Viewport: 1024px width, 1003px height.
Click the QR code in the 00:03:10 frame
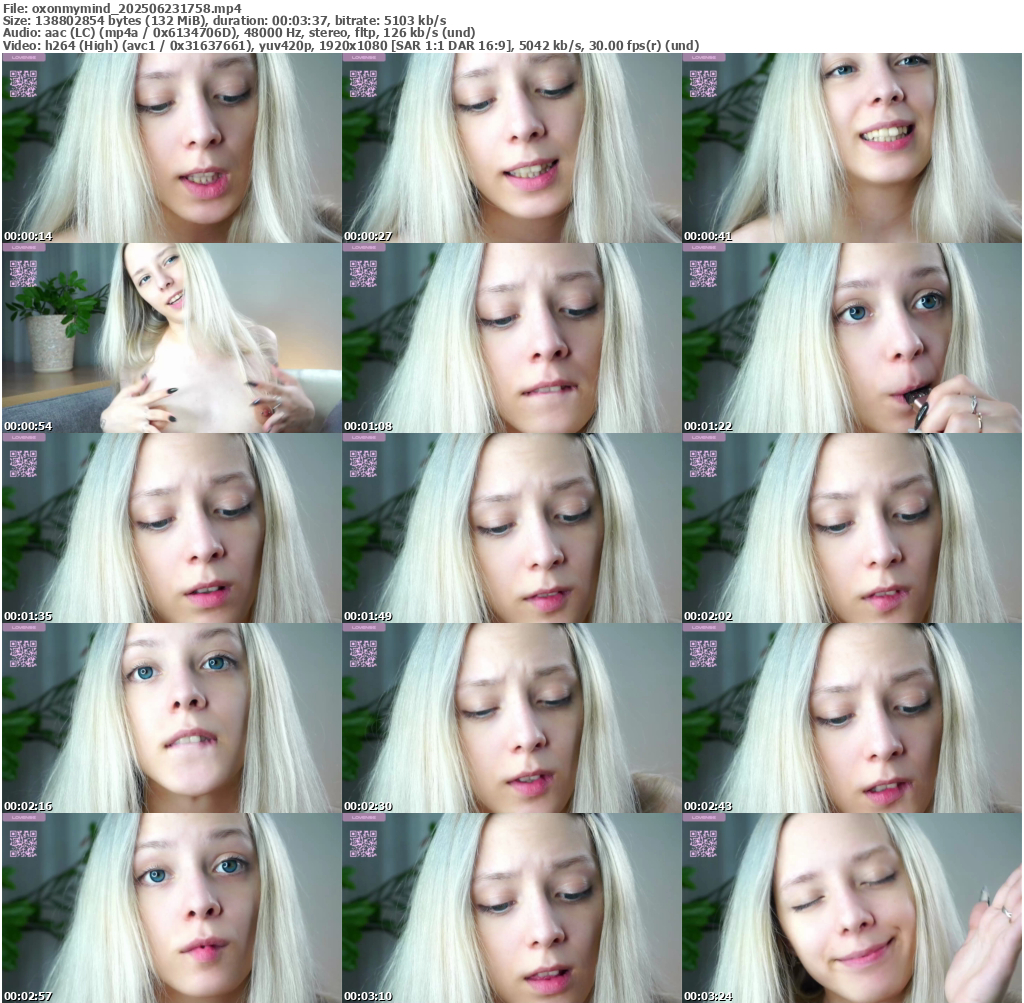[x=363, y=843]
